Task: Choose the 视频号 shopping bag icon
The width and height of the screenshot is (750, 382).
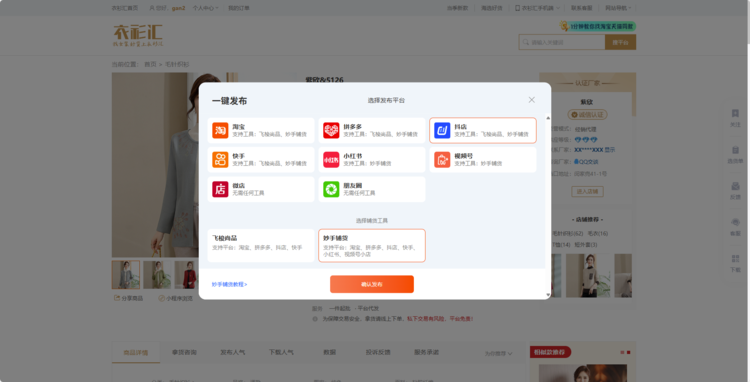Action: click(x=442, y=160)
